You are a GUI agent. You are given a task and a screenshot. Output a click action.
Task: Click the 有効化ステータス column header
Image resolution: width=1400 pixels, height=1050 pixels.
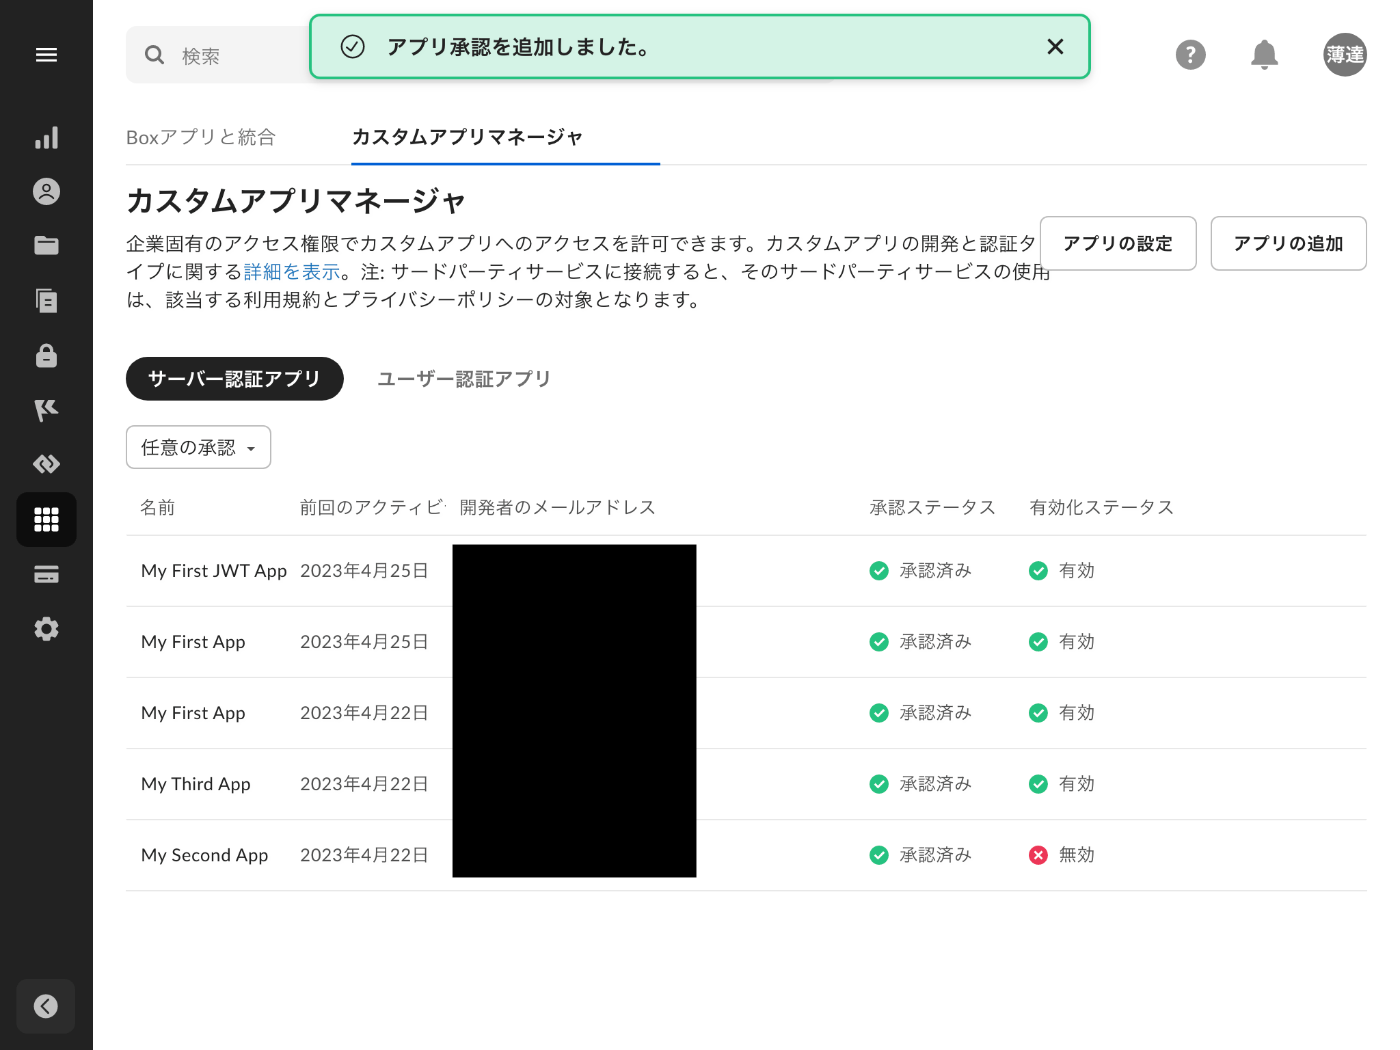pyautogui.click(x=1102, y=508)
